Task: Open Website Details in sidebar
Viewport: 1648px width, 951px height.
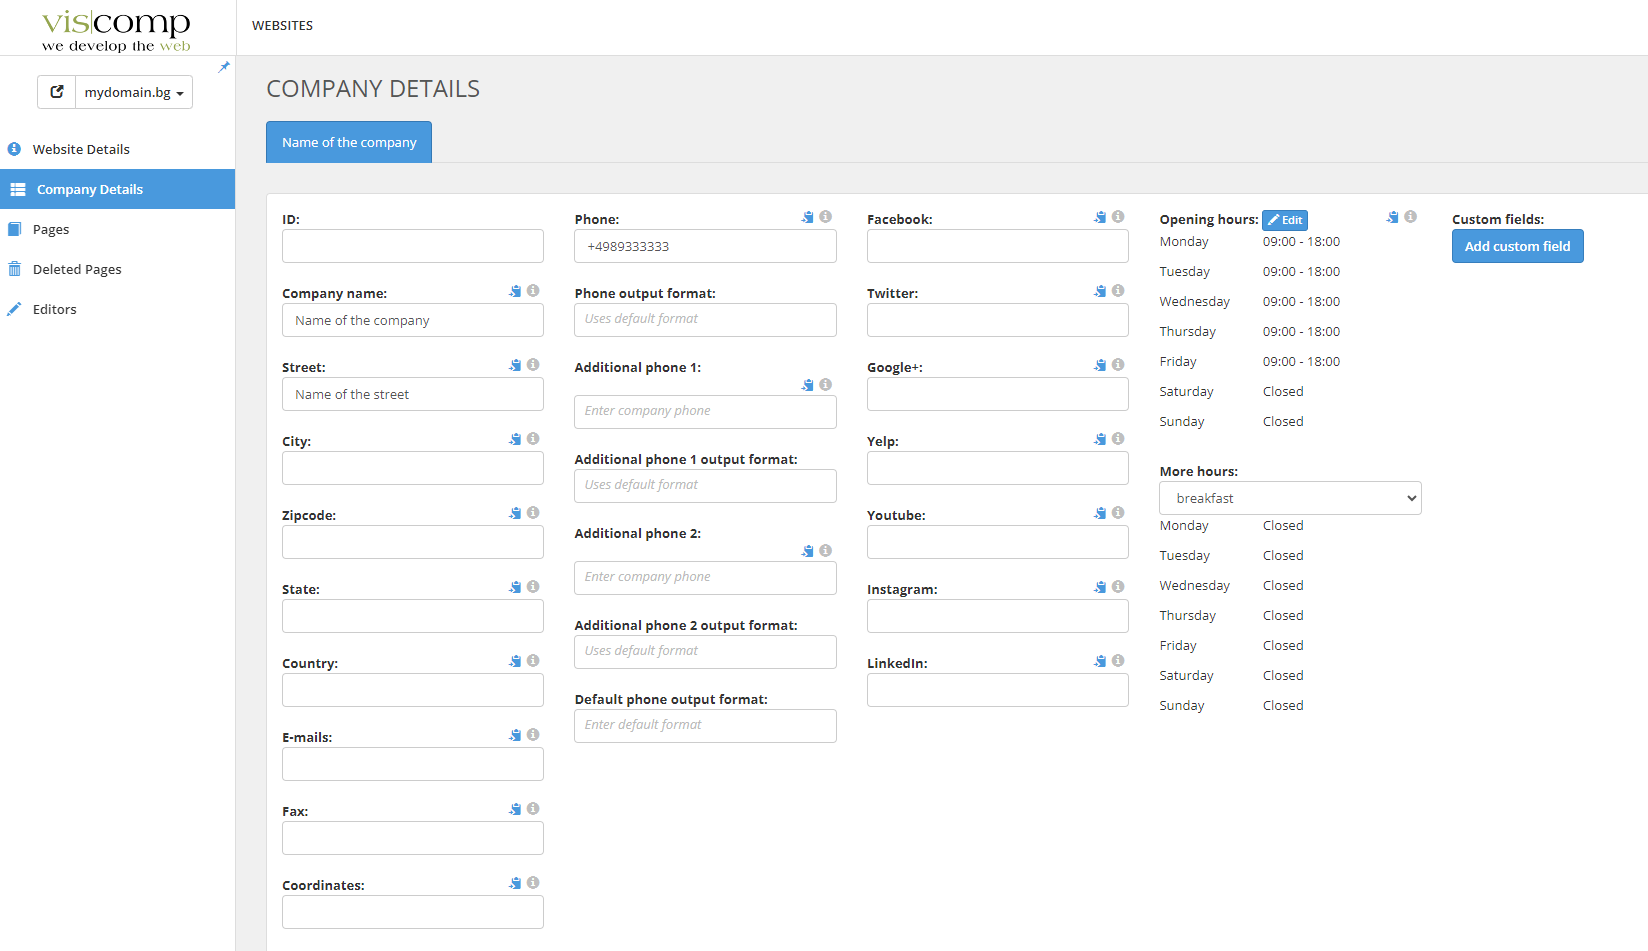Action: [x=81, y=149]
